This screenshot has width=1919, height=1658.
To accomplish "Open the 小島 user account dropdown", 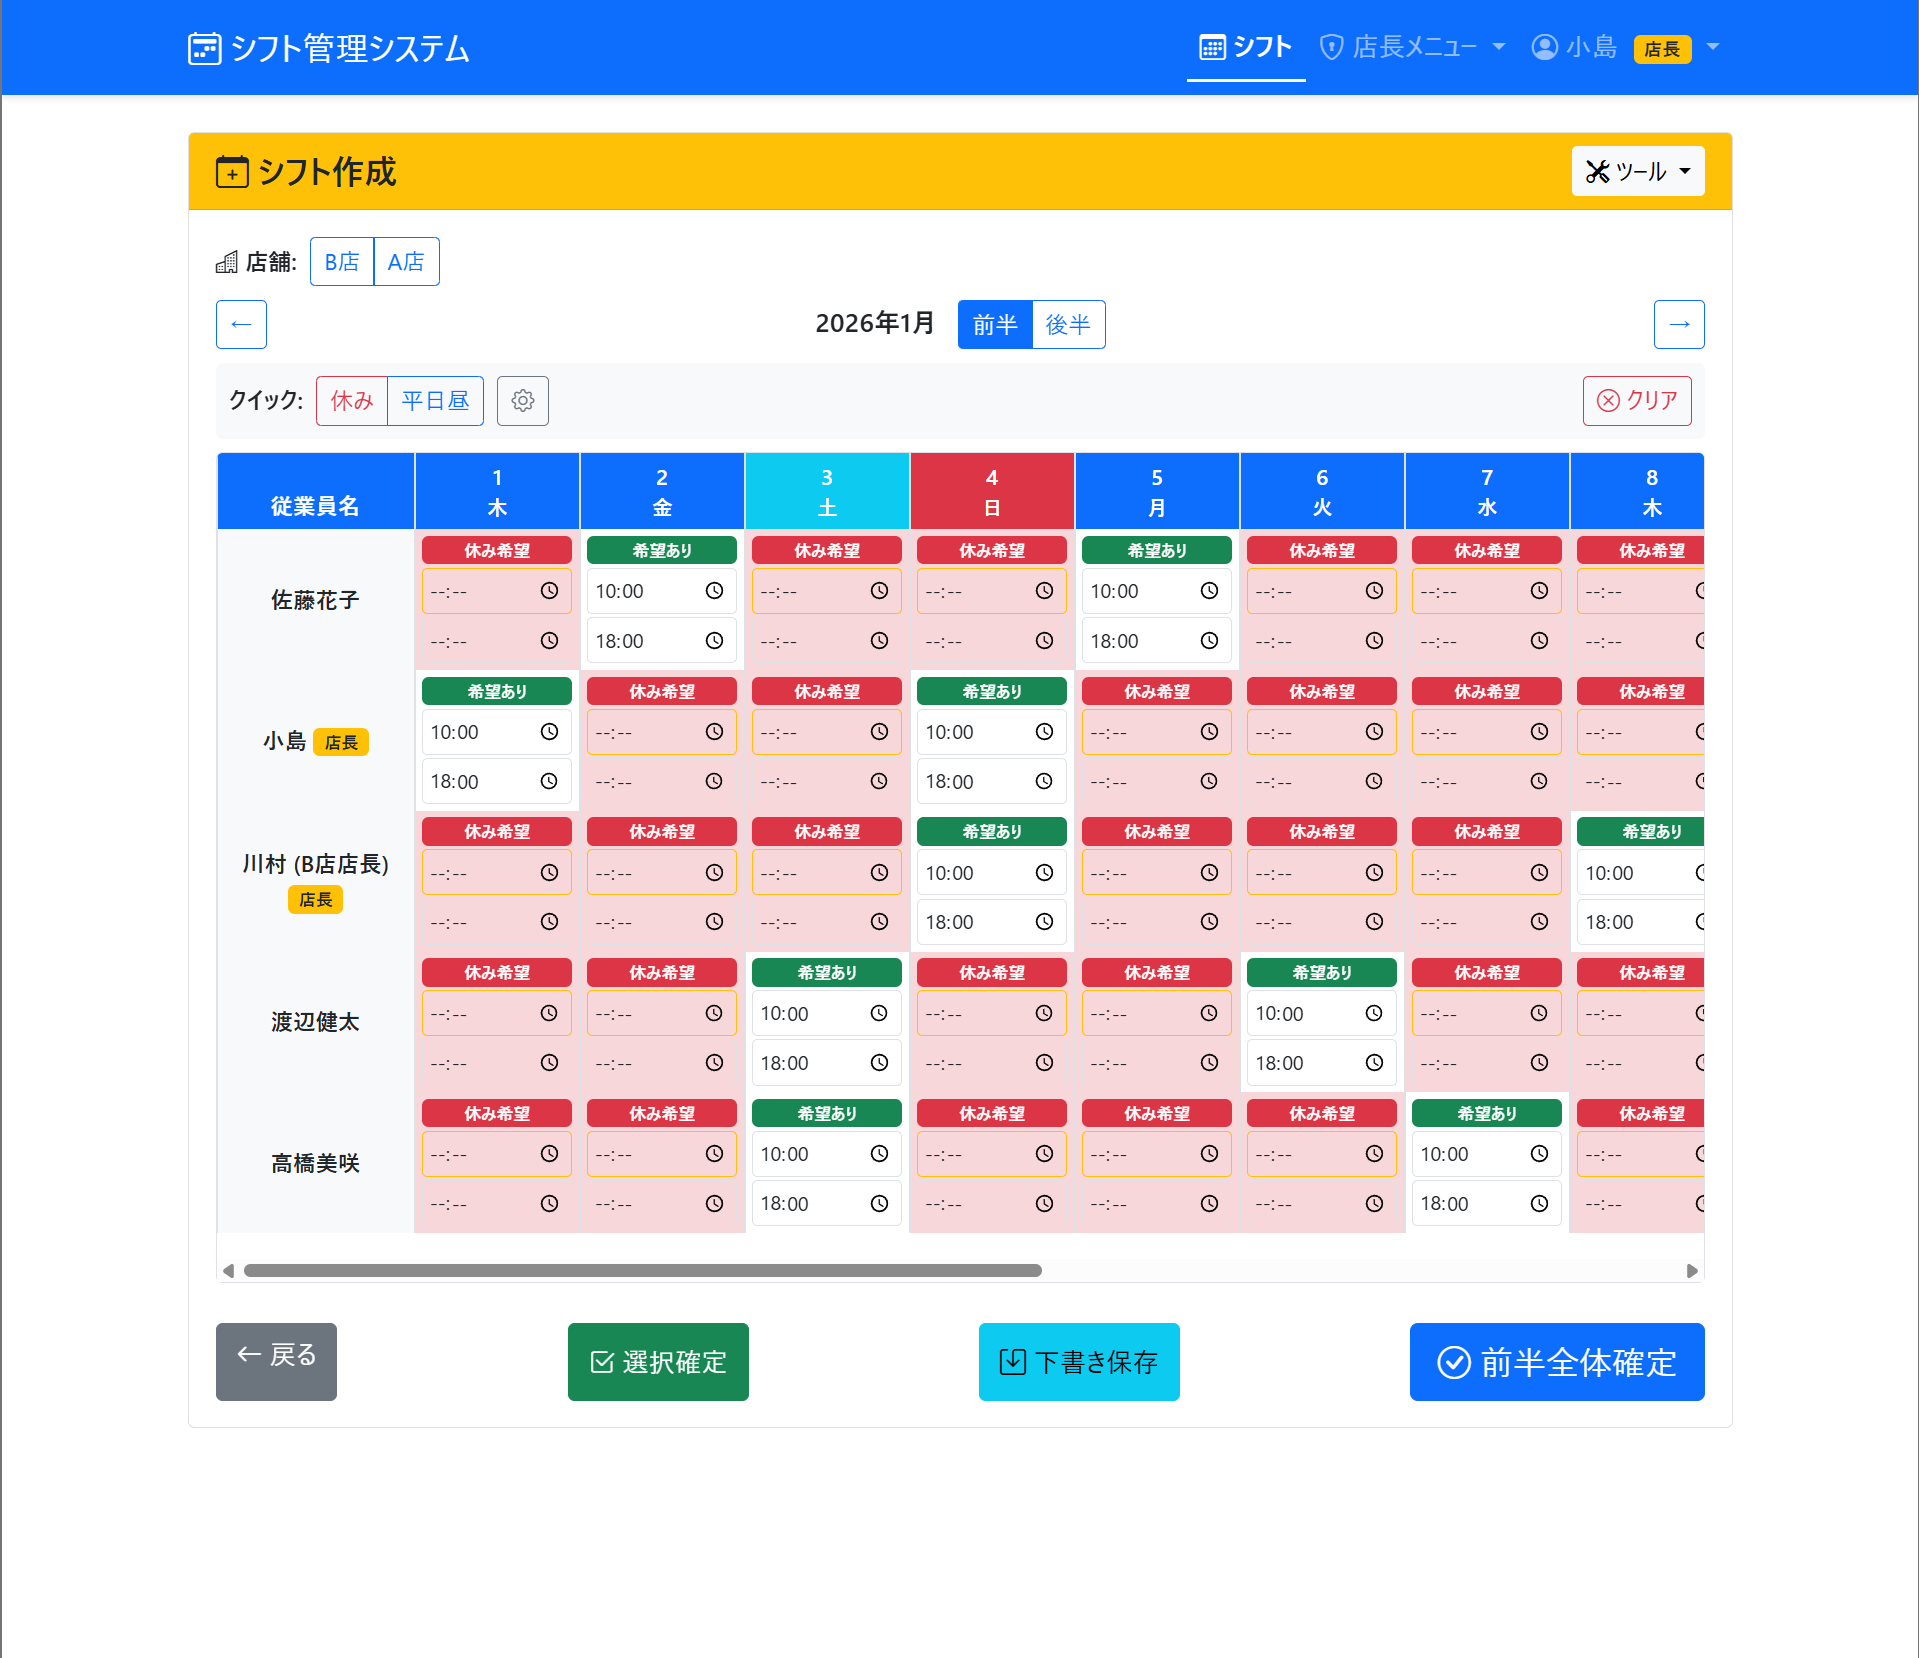I will point(1624,48).
